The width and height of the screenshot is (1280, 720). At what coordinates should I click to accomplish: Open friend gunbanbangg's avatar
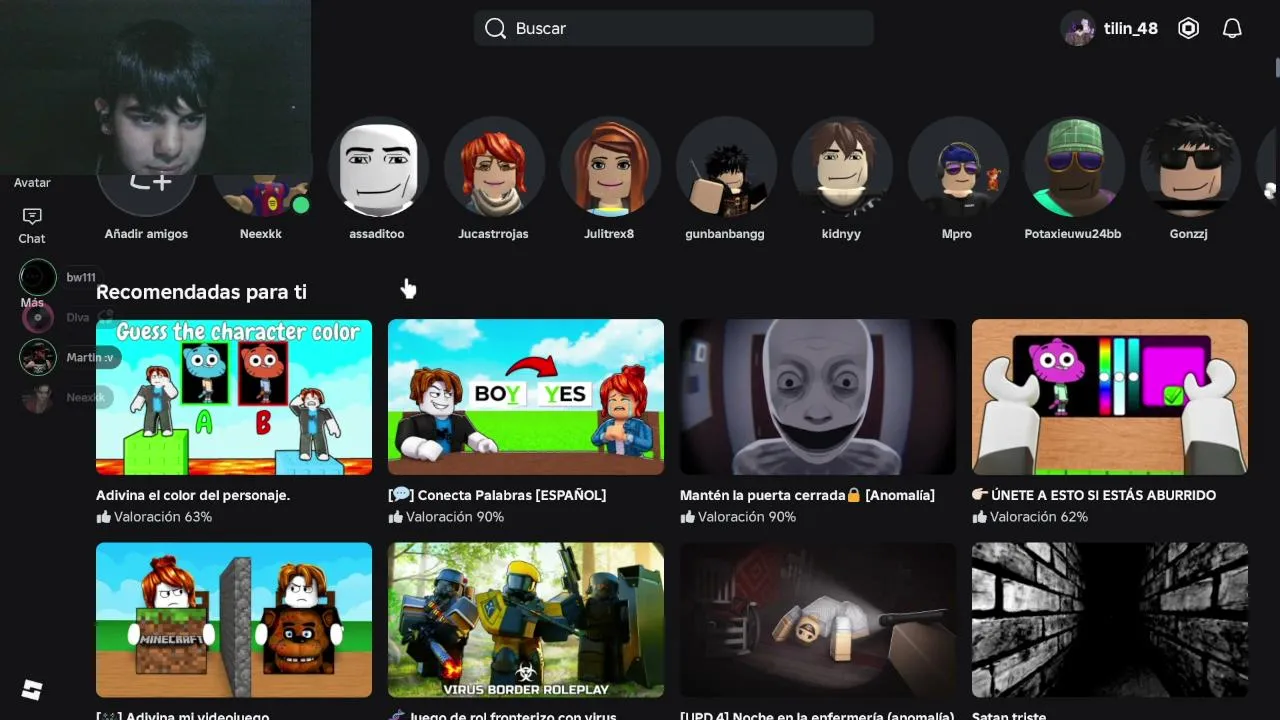tap(725, 167)
